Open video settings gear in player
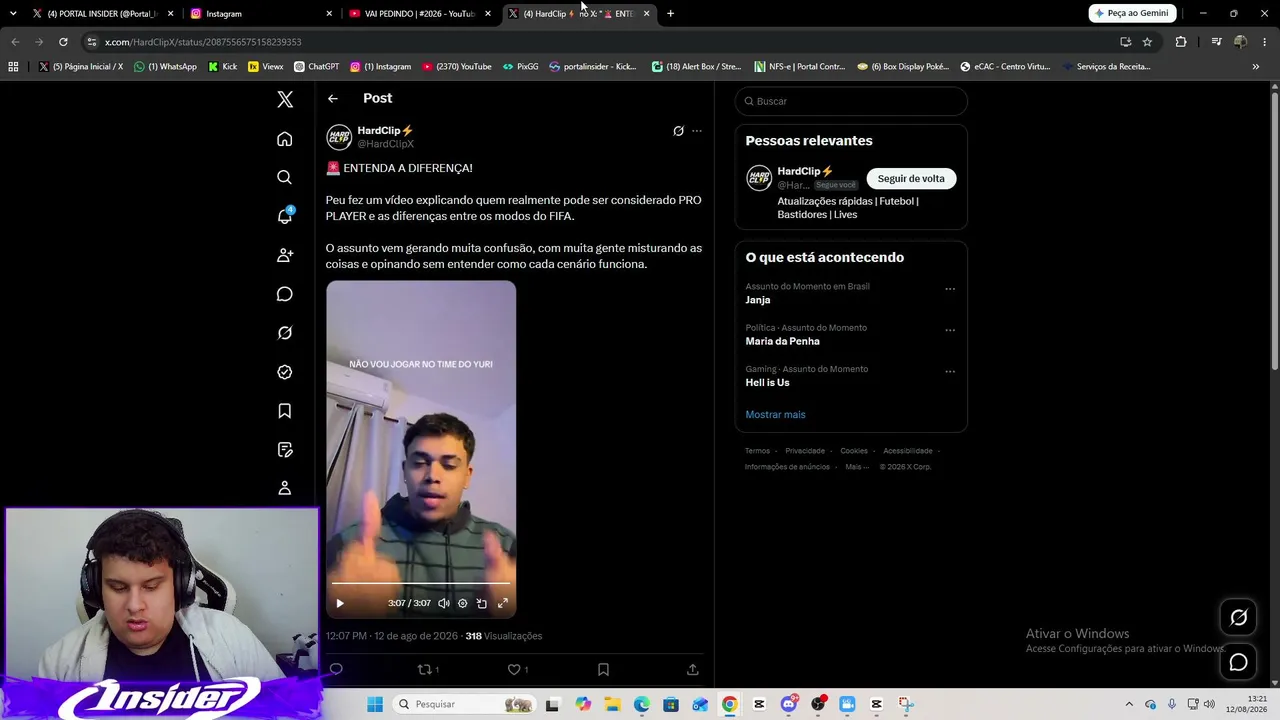The width and height of the screenshot is (1280, 720). click(462, 603)
